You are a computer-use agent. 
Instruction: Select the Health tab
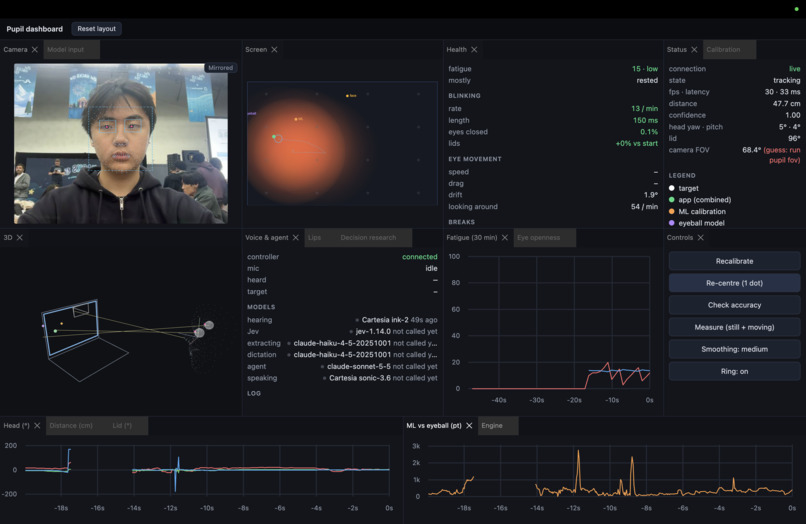click(456, 49)
